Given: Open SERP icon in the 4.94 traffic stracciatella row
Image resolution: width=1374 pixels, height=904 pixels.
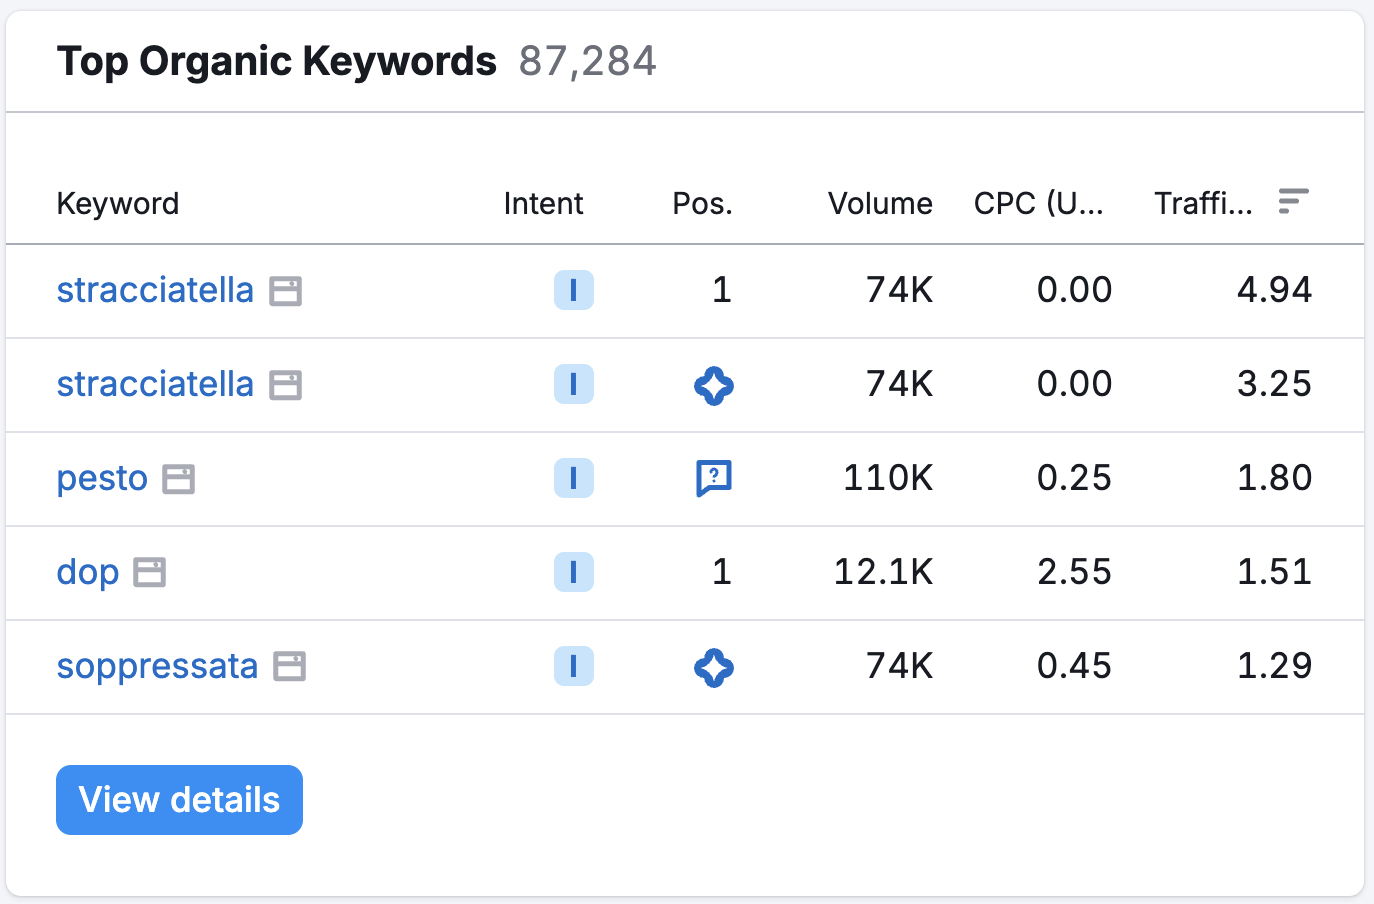Looking at the screenshot, I should pyautogui.click(x=286, y=292).
